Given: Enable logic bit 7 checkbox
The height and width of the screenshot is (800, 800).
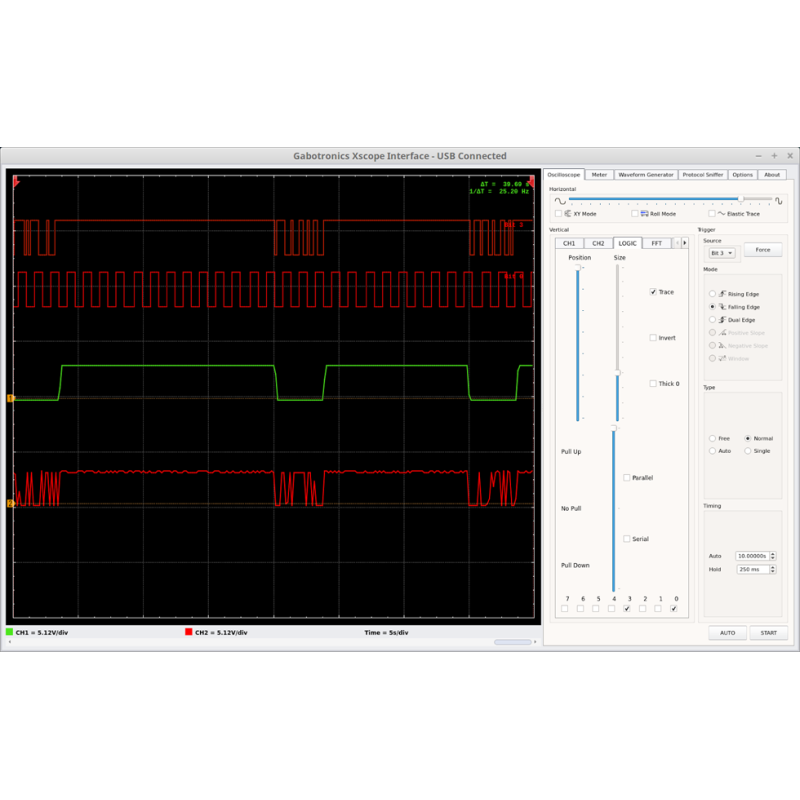Looking at the screenshot, I should 566,609.
